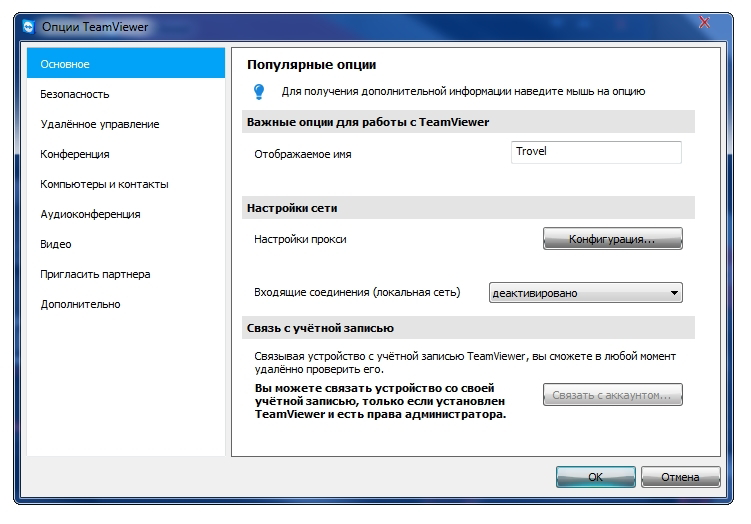Expand Входящие соединения dropdown
Viewport: 751px width, 524px height.
coord(585,293)
